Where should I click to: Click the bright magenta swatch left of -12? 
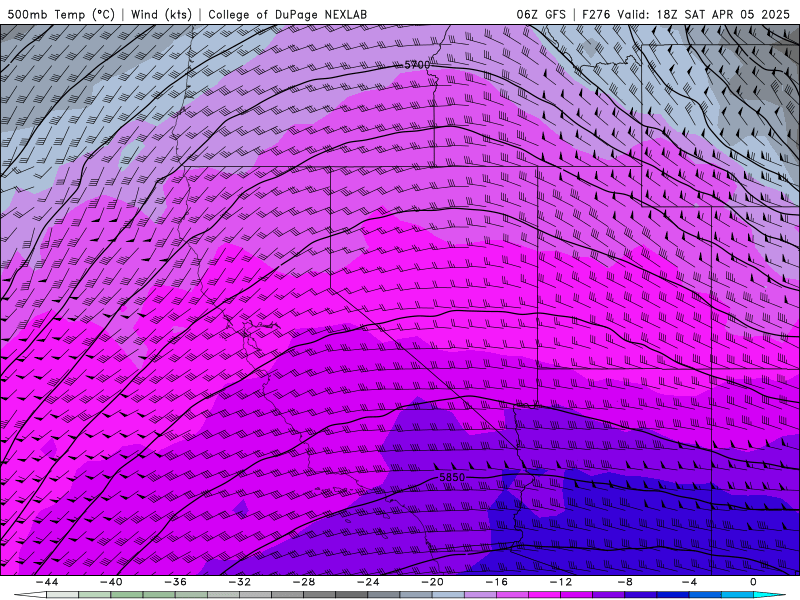[x=545, y=595]
